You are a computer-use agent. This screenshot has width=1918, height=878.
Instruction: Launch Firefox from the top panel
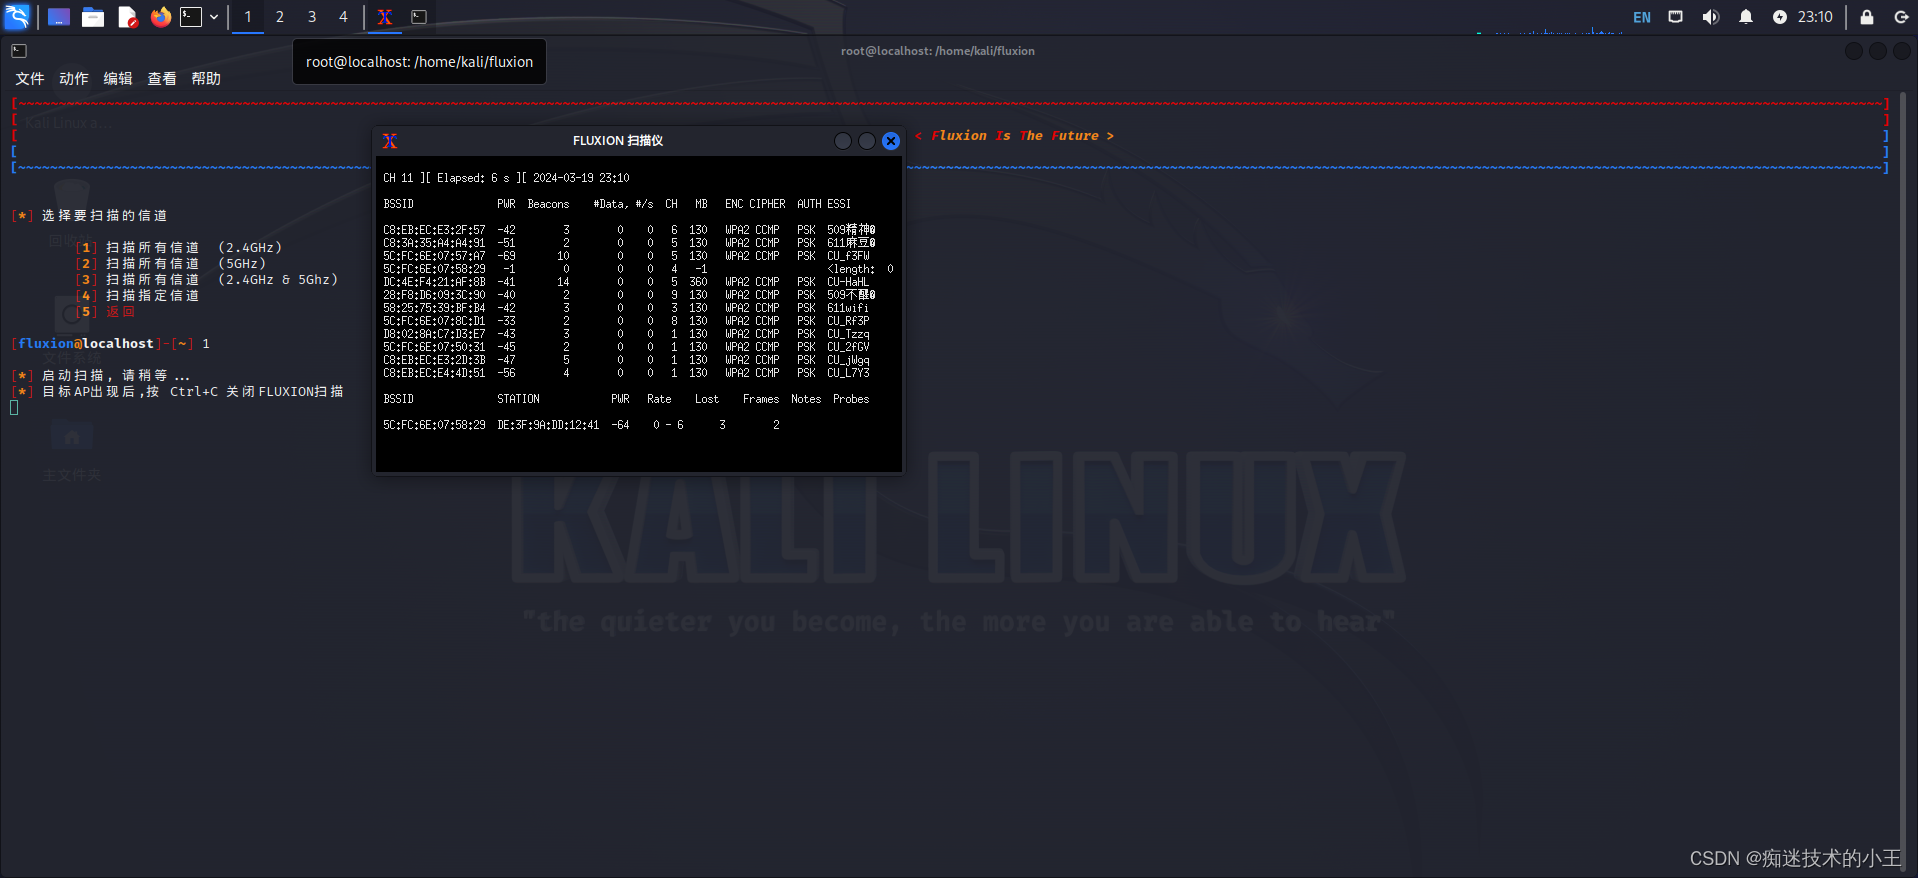(x=161, y=17)
